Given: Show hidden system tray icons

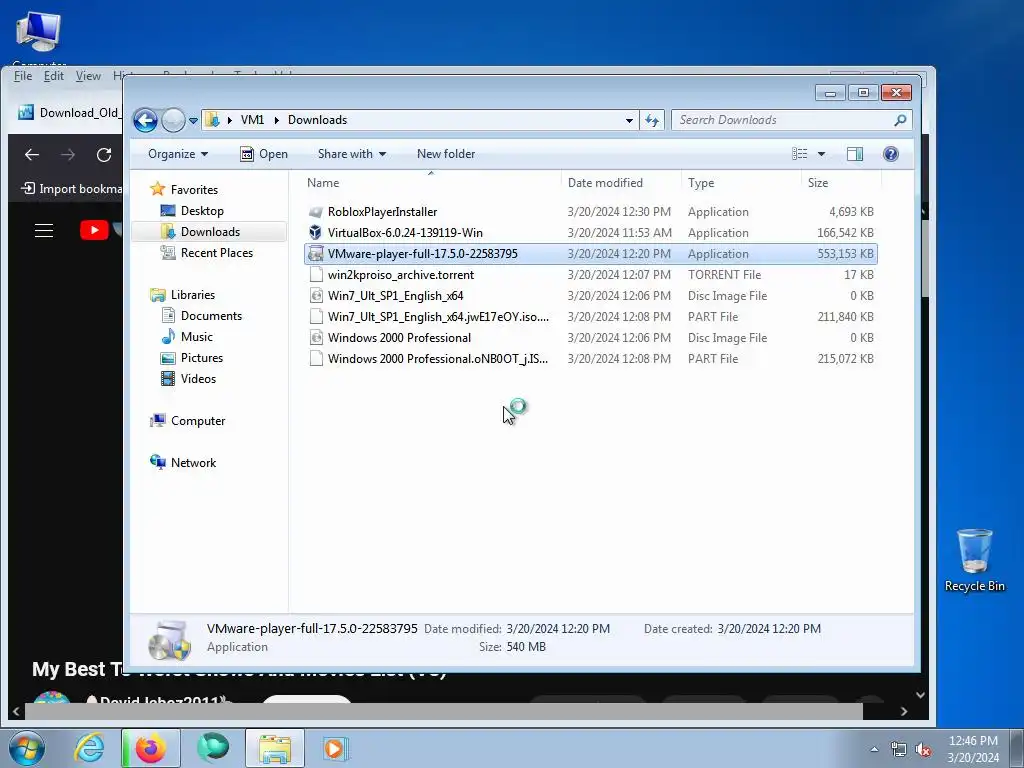Looking at the screenshot, I should pyautogui.click(x=874, y=749).
